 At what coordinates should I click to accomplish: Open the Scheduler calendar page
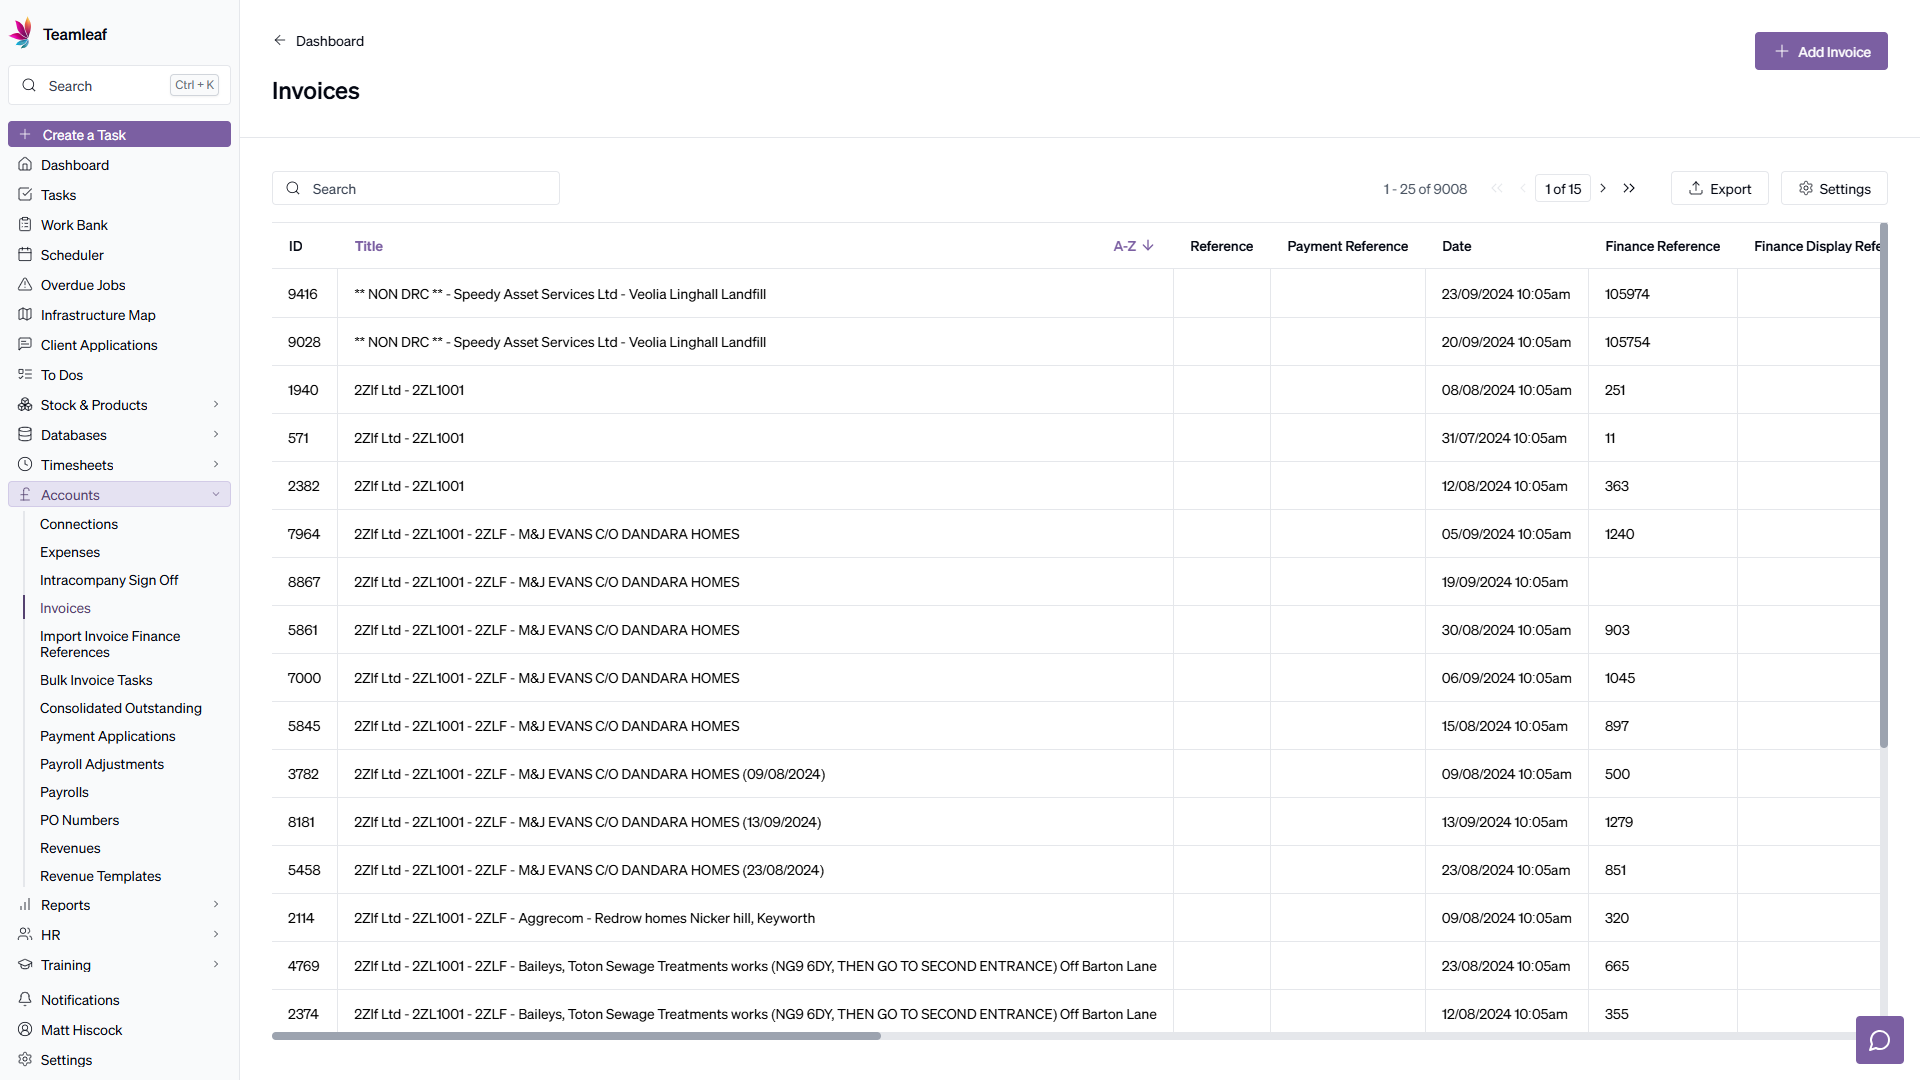click(x=73, y=255)
